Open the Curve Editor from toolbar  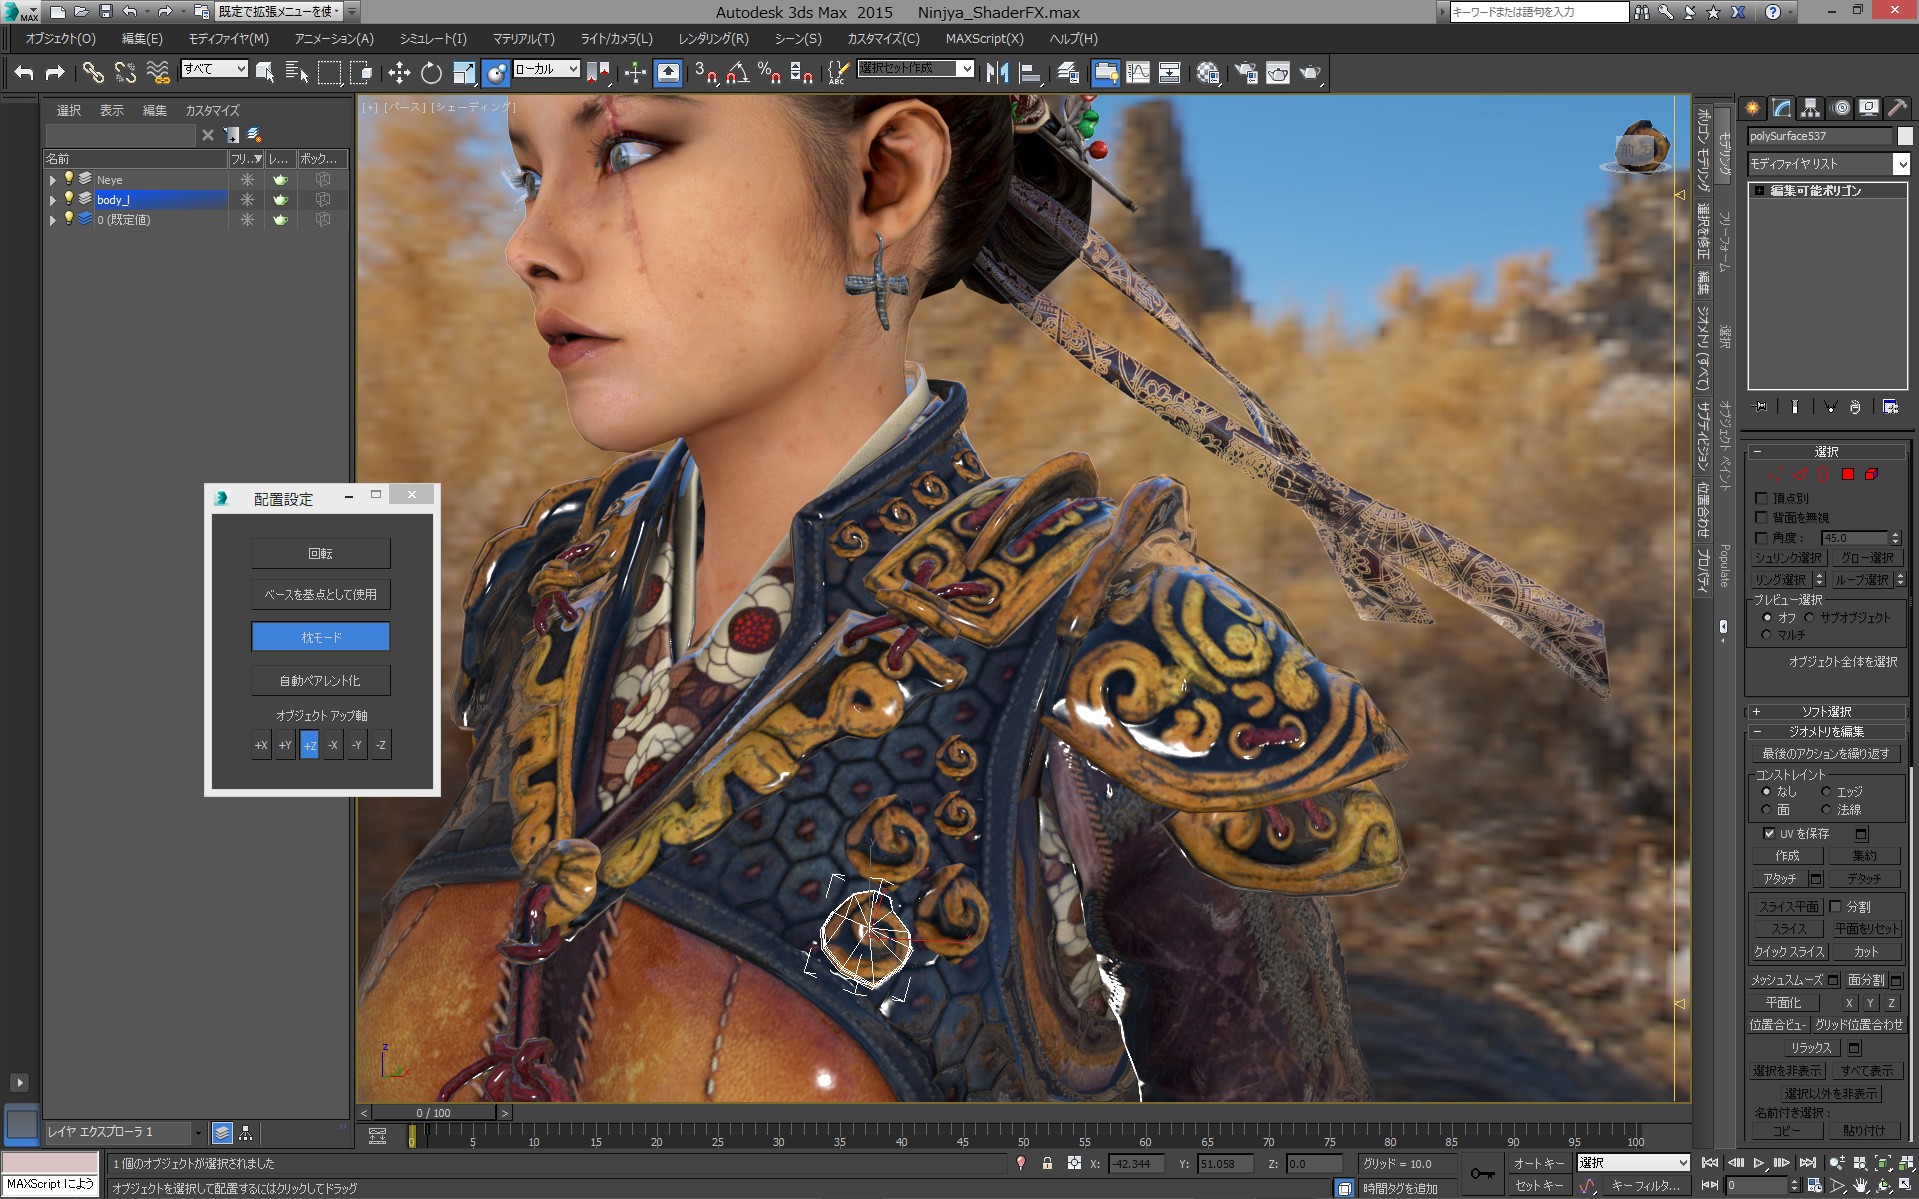point(1138,73)
